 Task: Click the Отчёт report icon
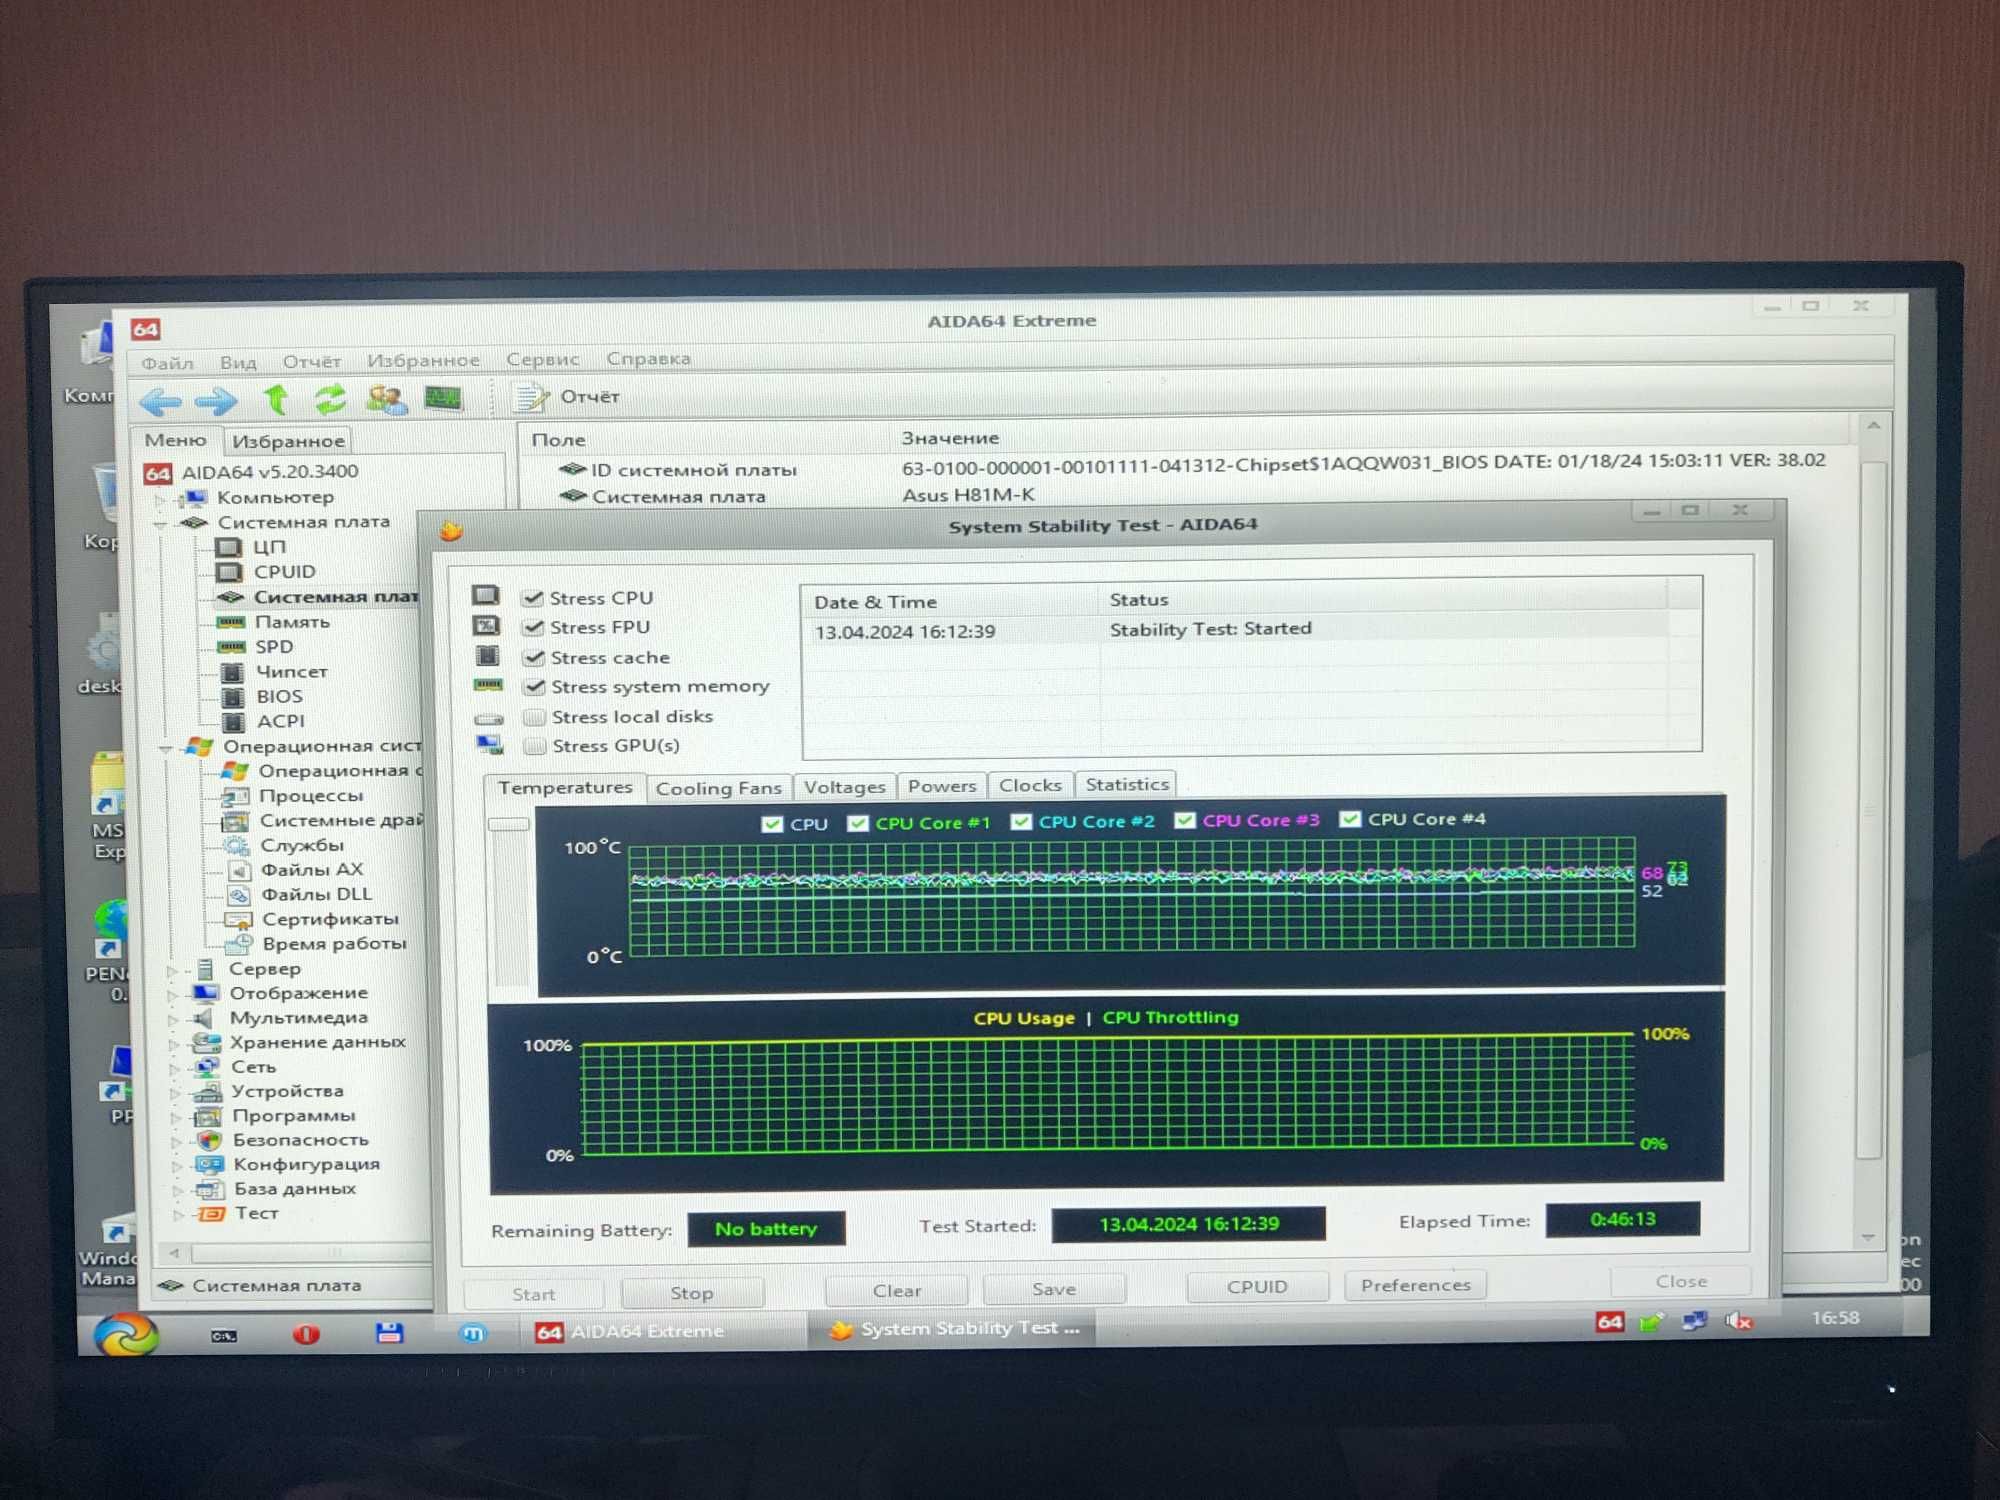point(530,398)
